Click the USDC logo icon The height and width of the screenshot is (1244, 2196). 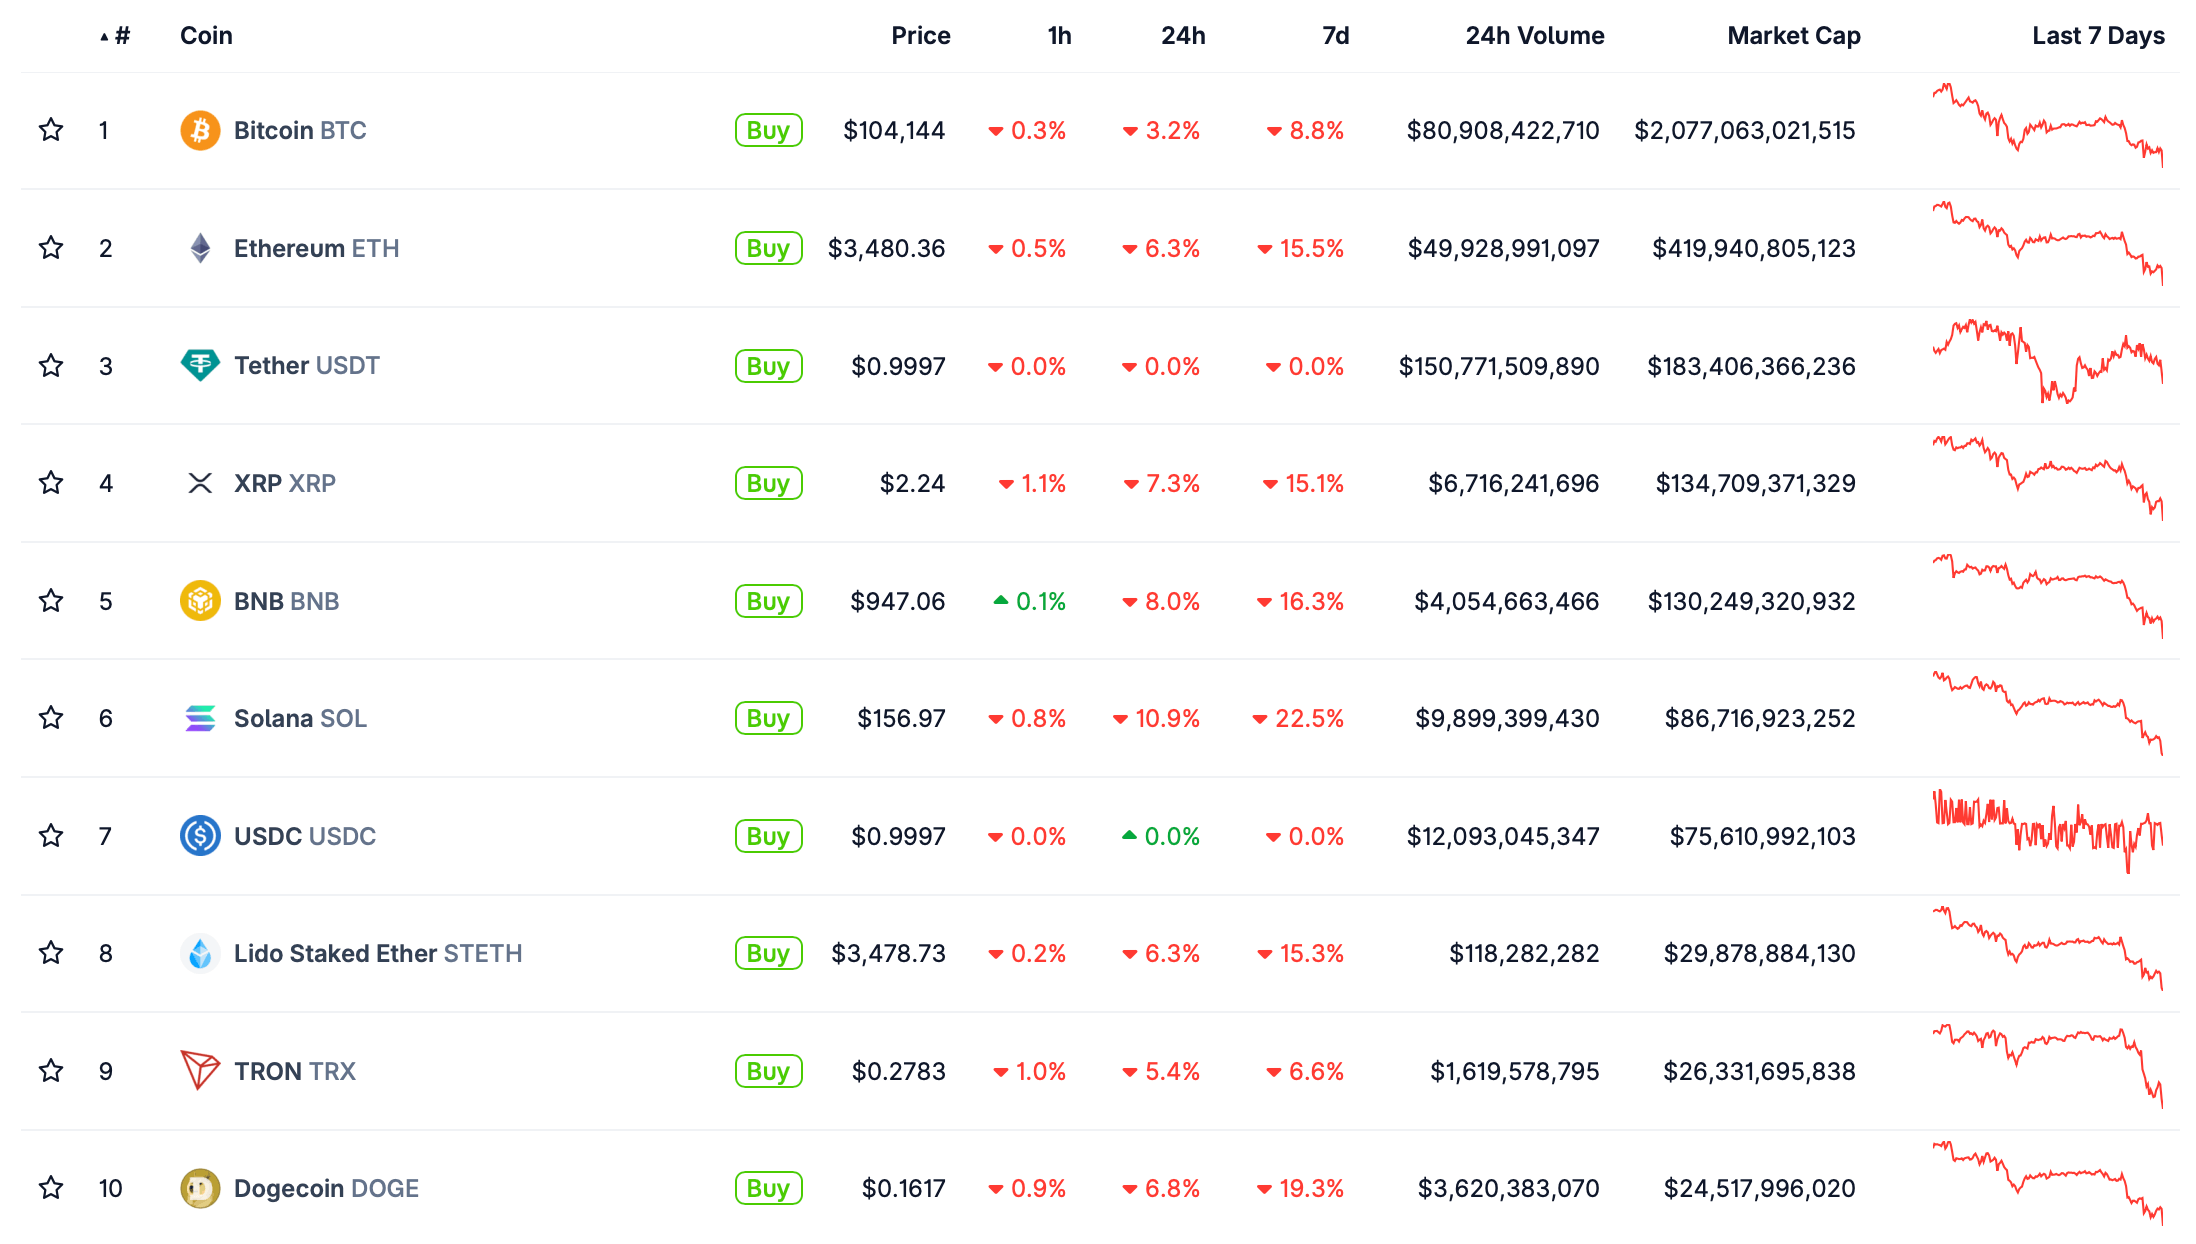click(x=200, y=836)
